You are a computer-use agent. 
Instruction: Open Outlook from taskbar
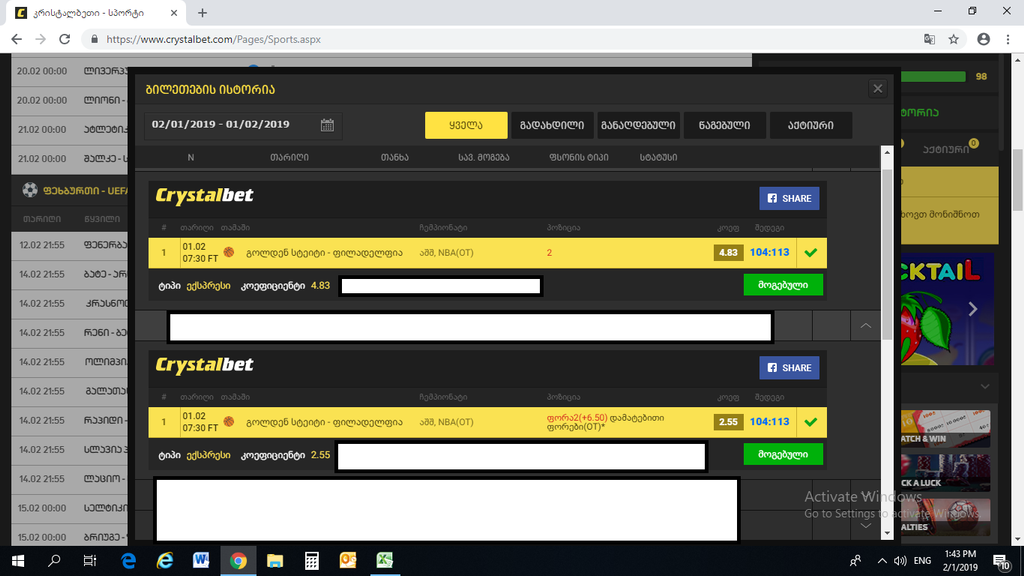(x=348, y=560)
